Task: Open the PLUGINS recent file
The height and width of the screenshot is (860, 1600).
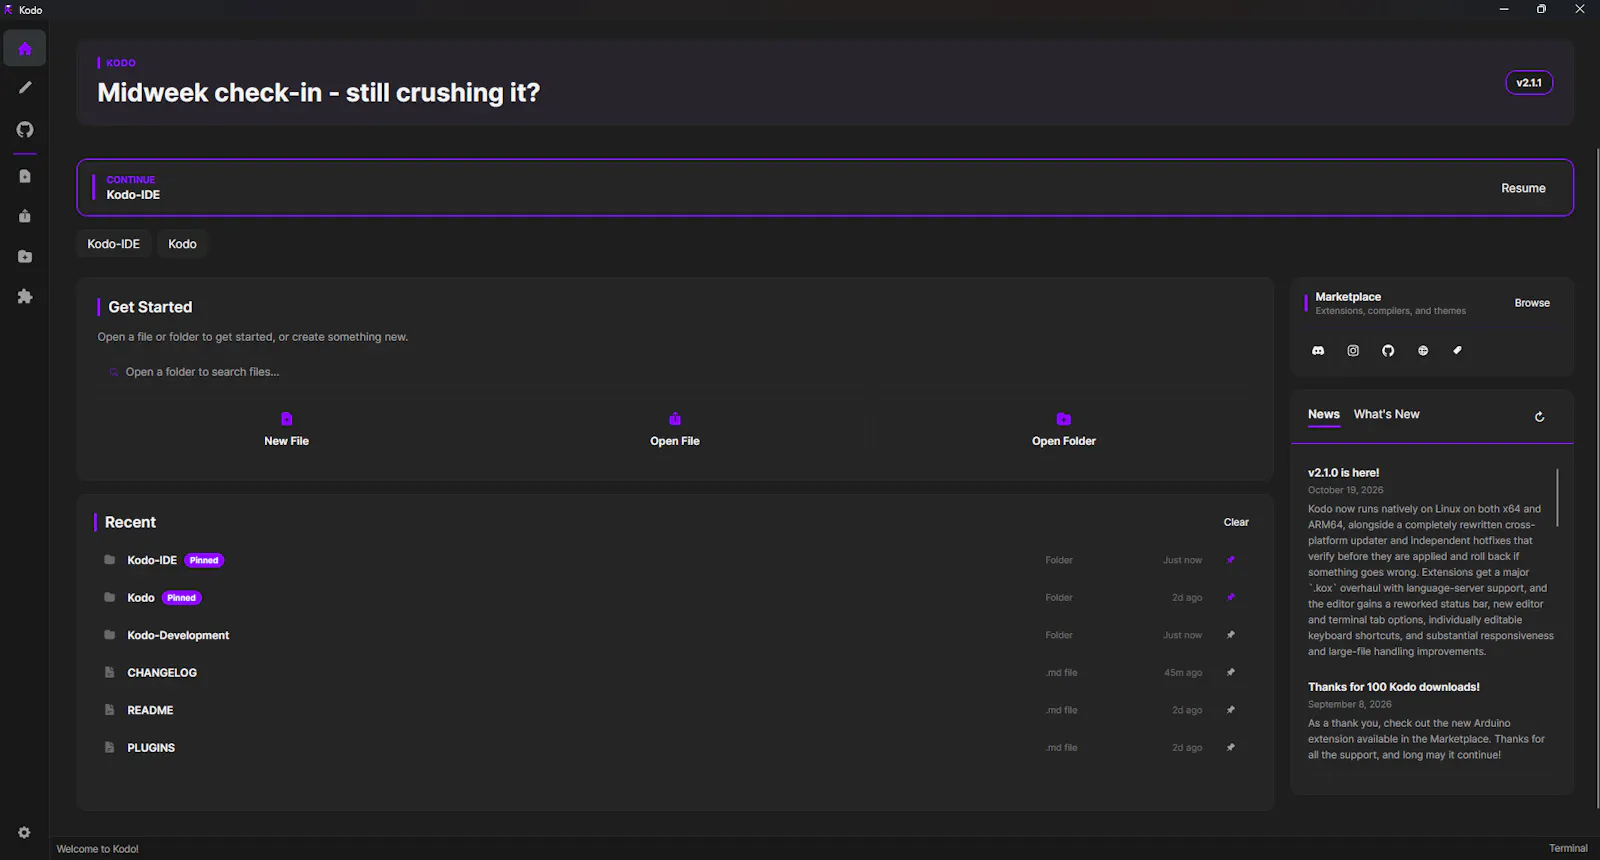Action: coord(675,747)
